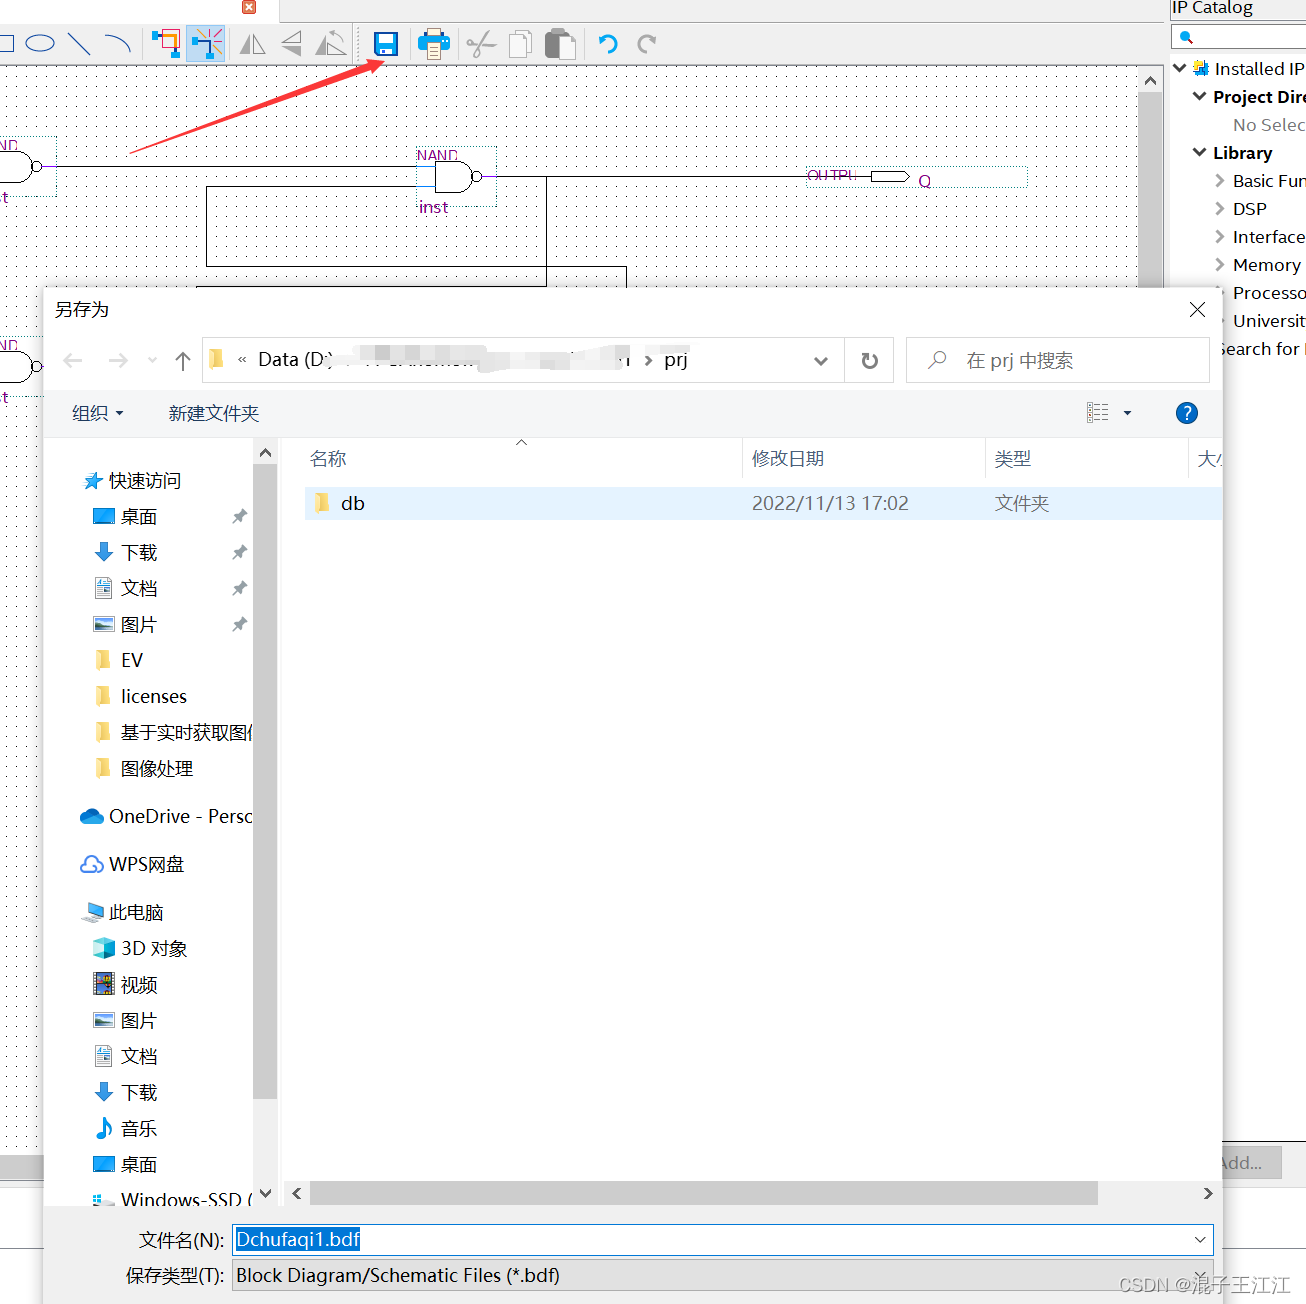Click the Redo arrow icon
Screen dimensions: 1306x1304
[x=647, y=44]
